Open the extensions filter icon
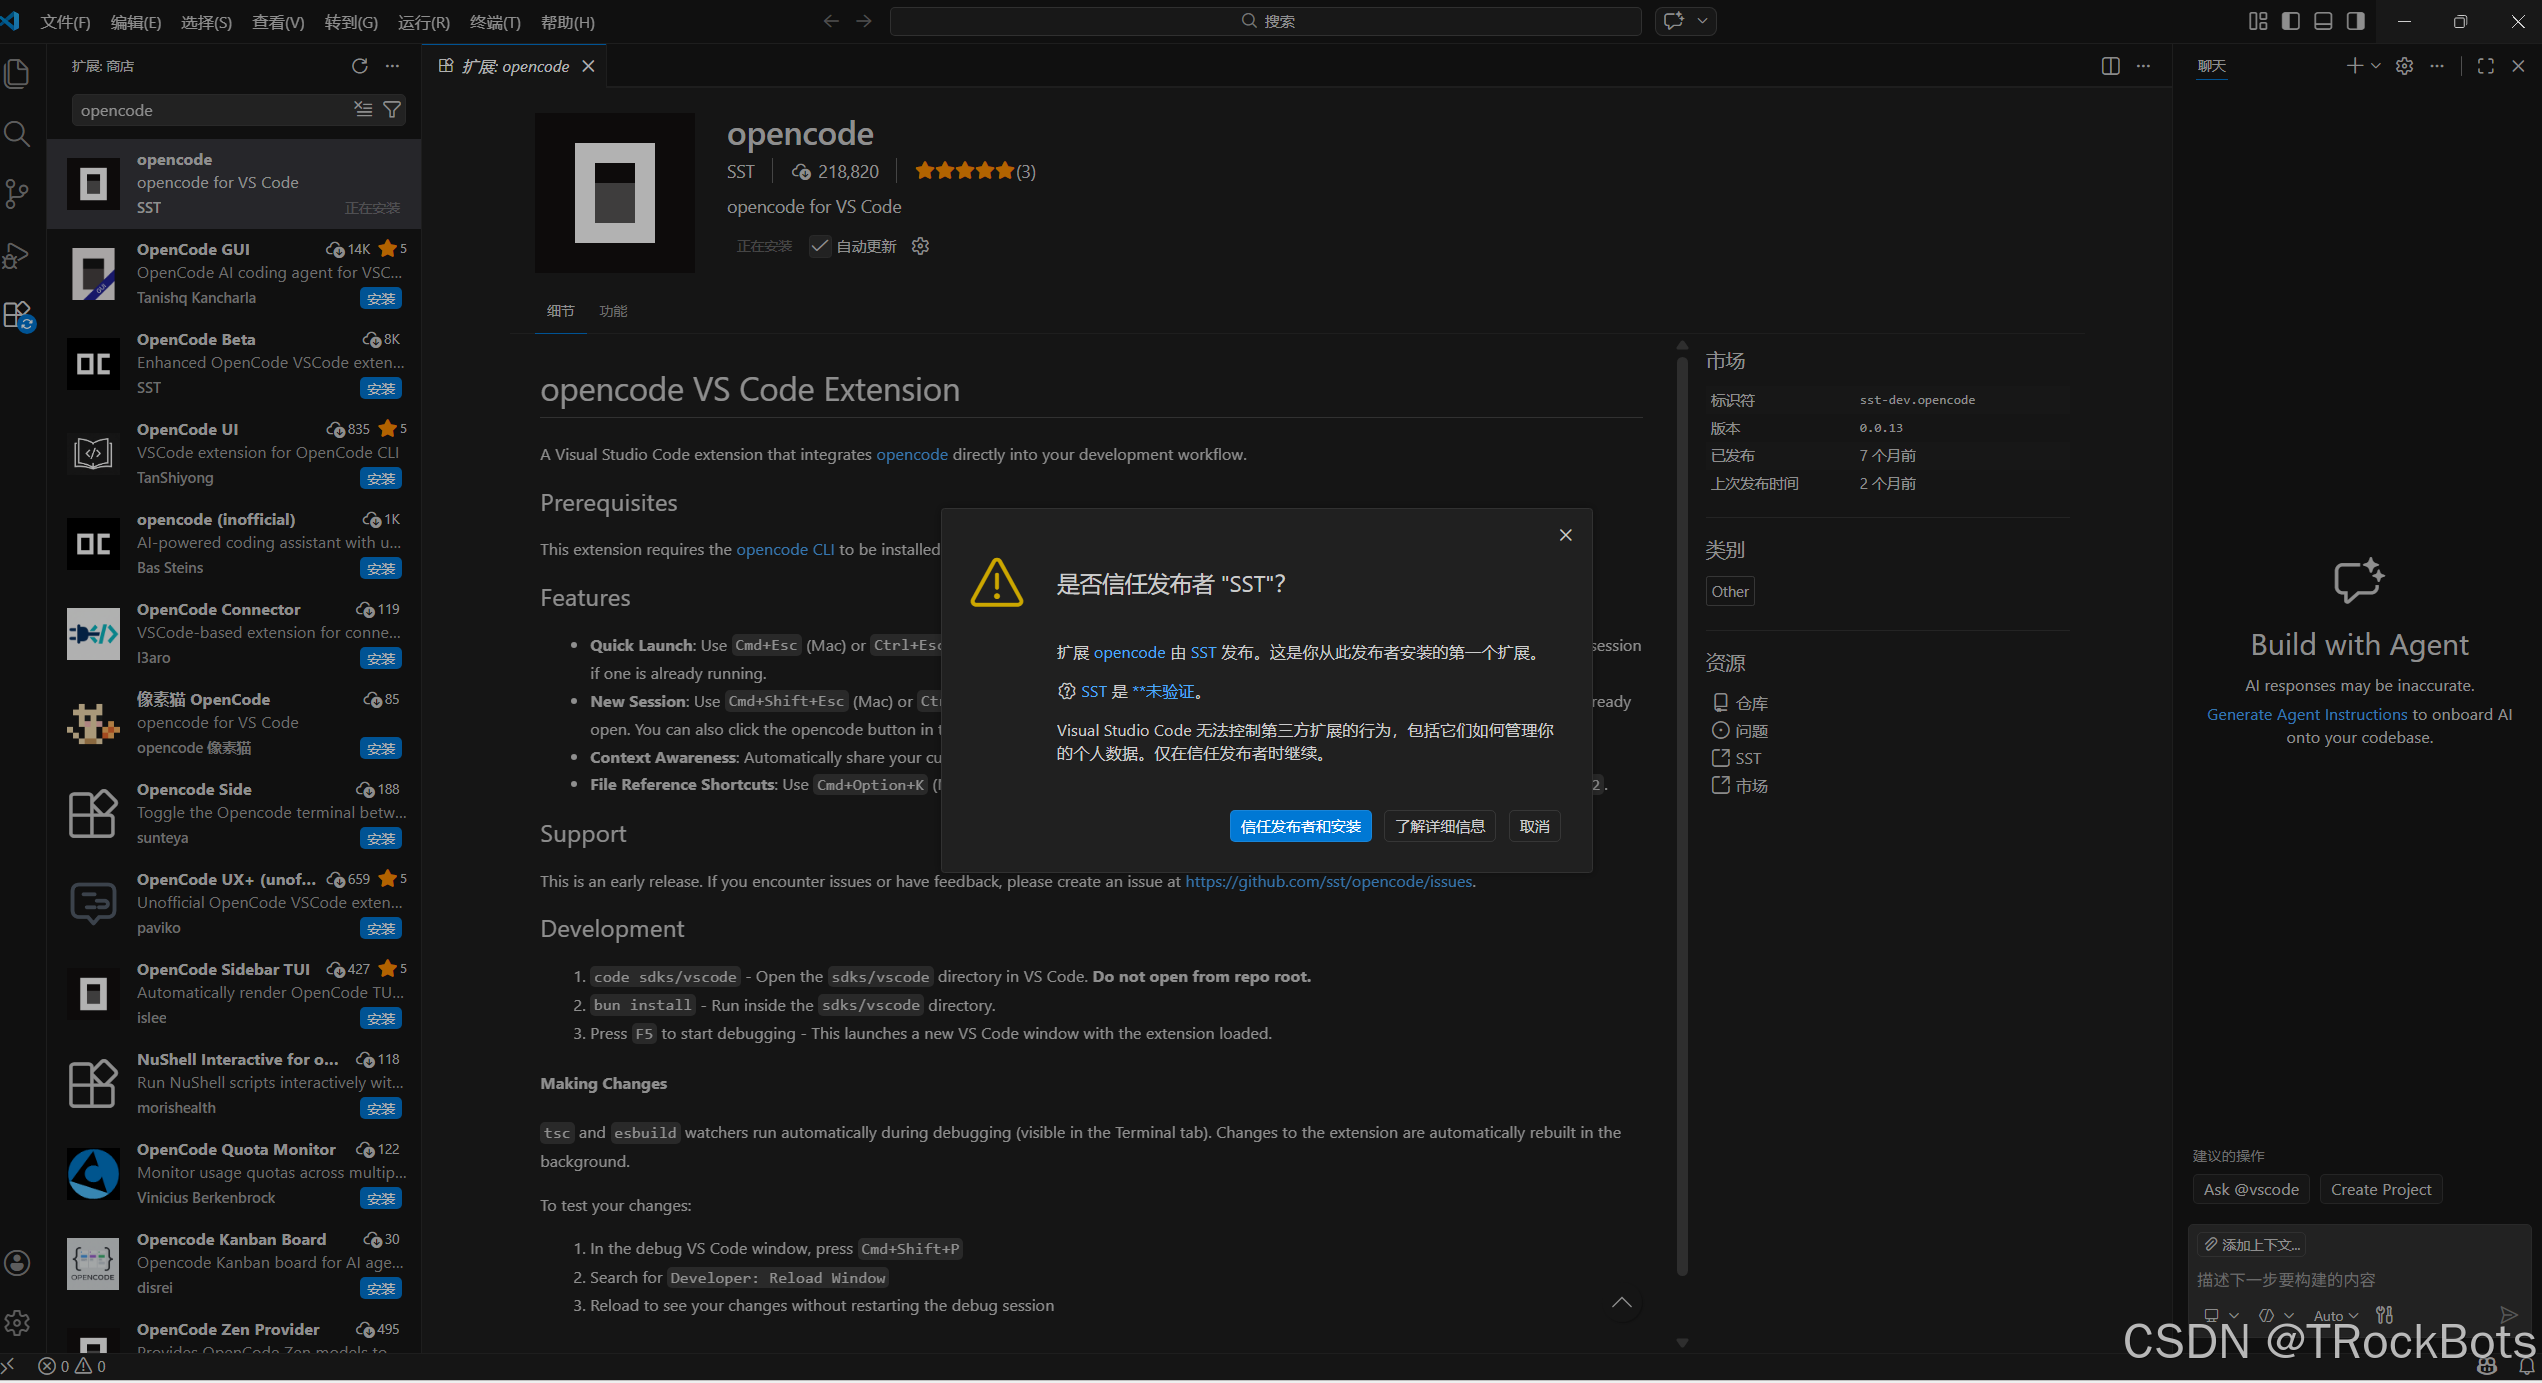 click(393, 109)
